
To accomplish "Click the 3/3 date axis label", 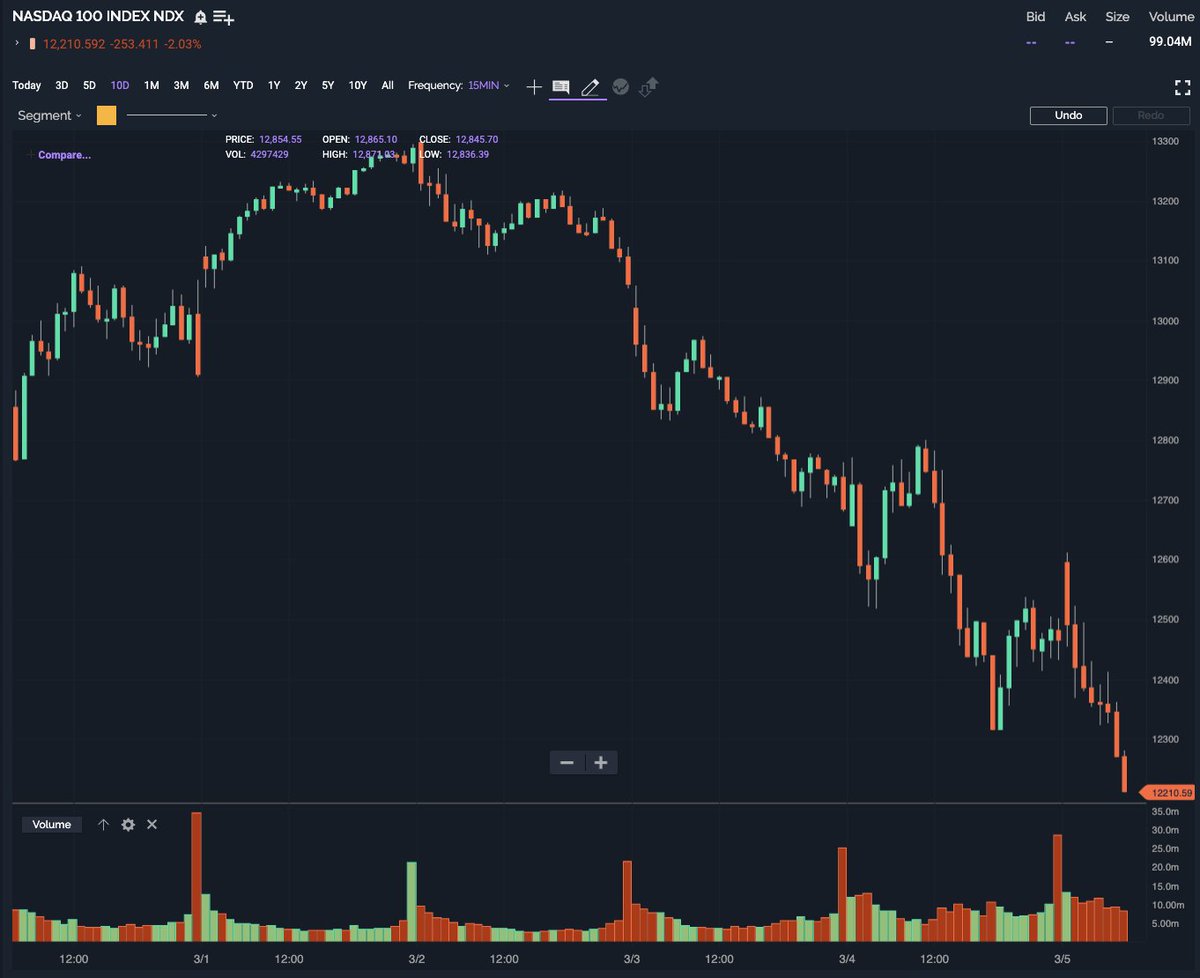I will (632, 959).
